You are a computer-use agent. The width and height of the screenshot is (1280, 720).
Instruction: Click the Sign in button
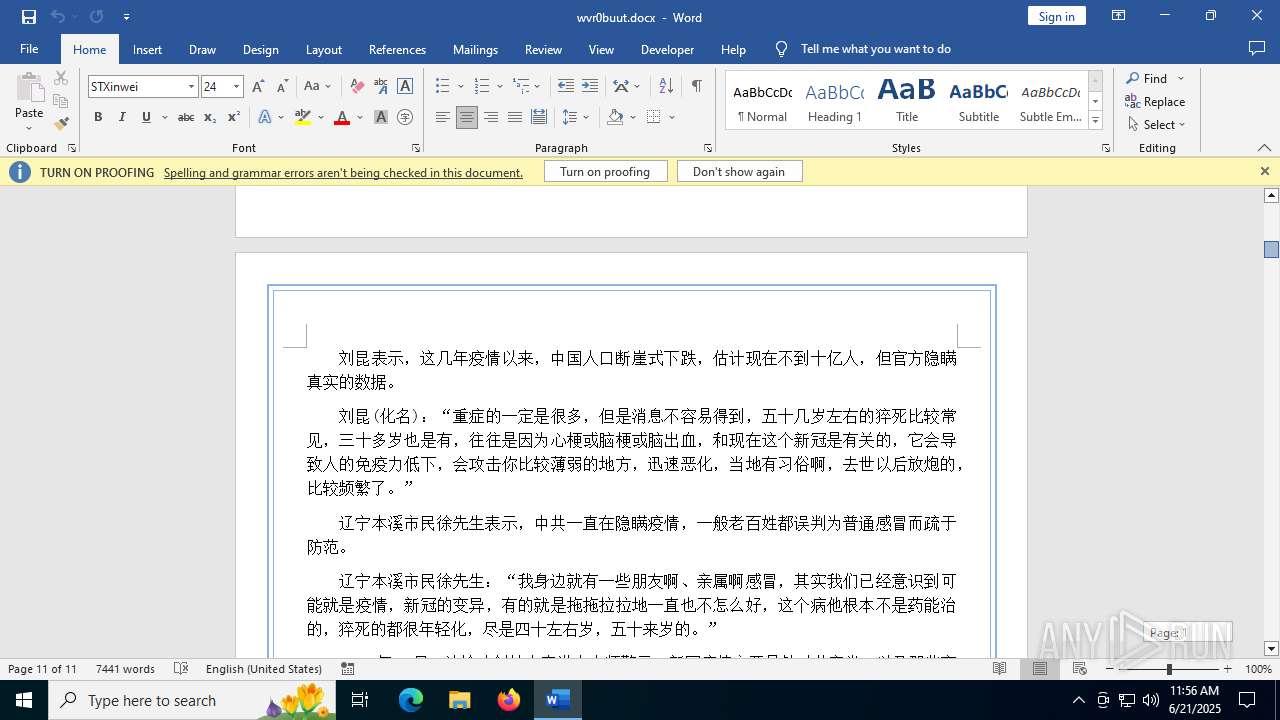[x=1056, y=16]
